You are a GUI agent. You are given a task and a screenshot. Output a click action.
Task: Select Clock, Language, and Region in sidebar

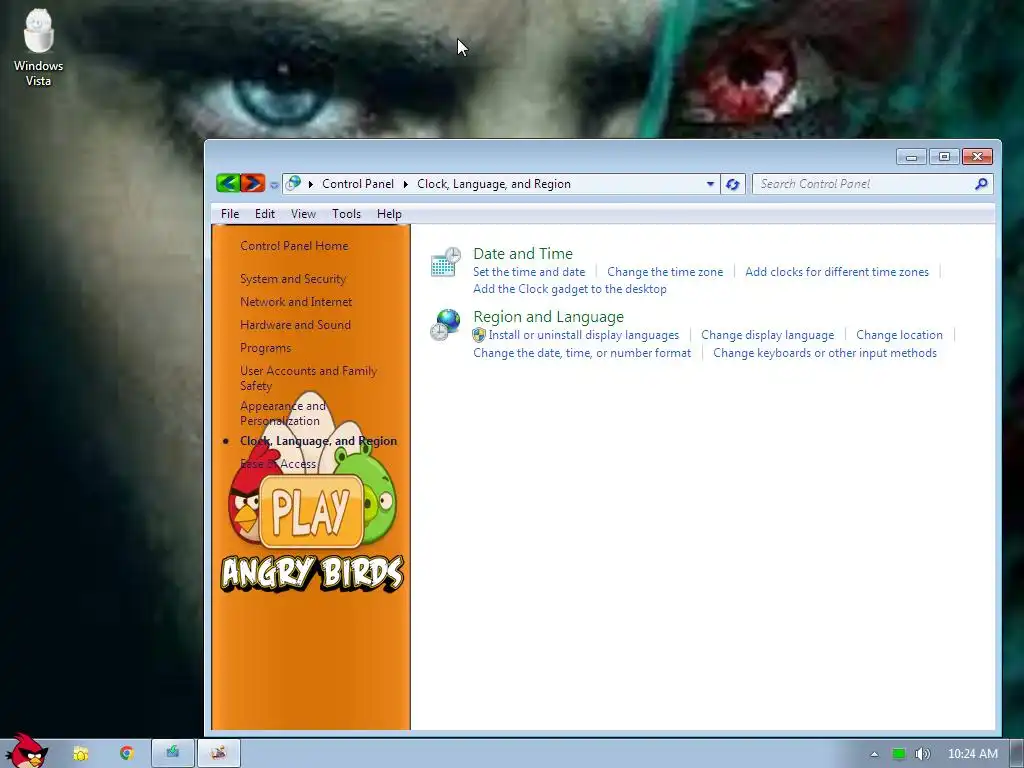318,441
